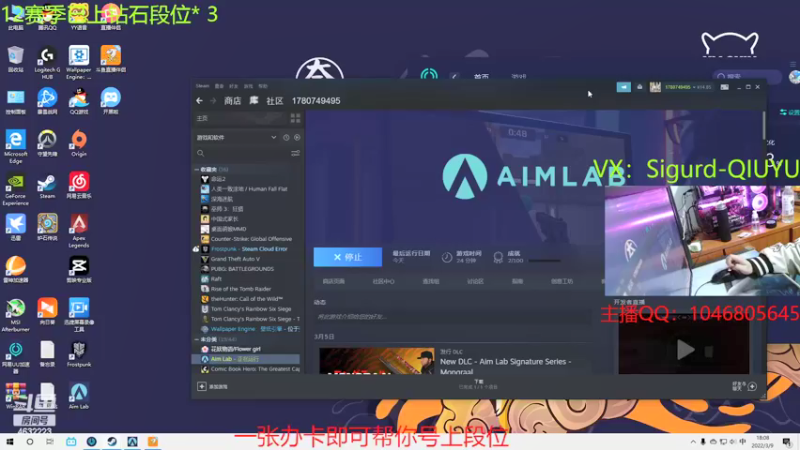Image resolution: width=800 pixels, height=450 pixels.
Task: Toggle the ready-to-play filter icon
Action: pos(297,137)
